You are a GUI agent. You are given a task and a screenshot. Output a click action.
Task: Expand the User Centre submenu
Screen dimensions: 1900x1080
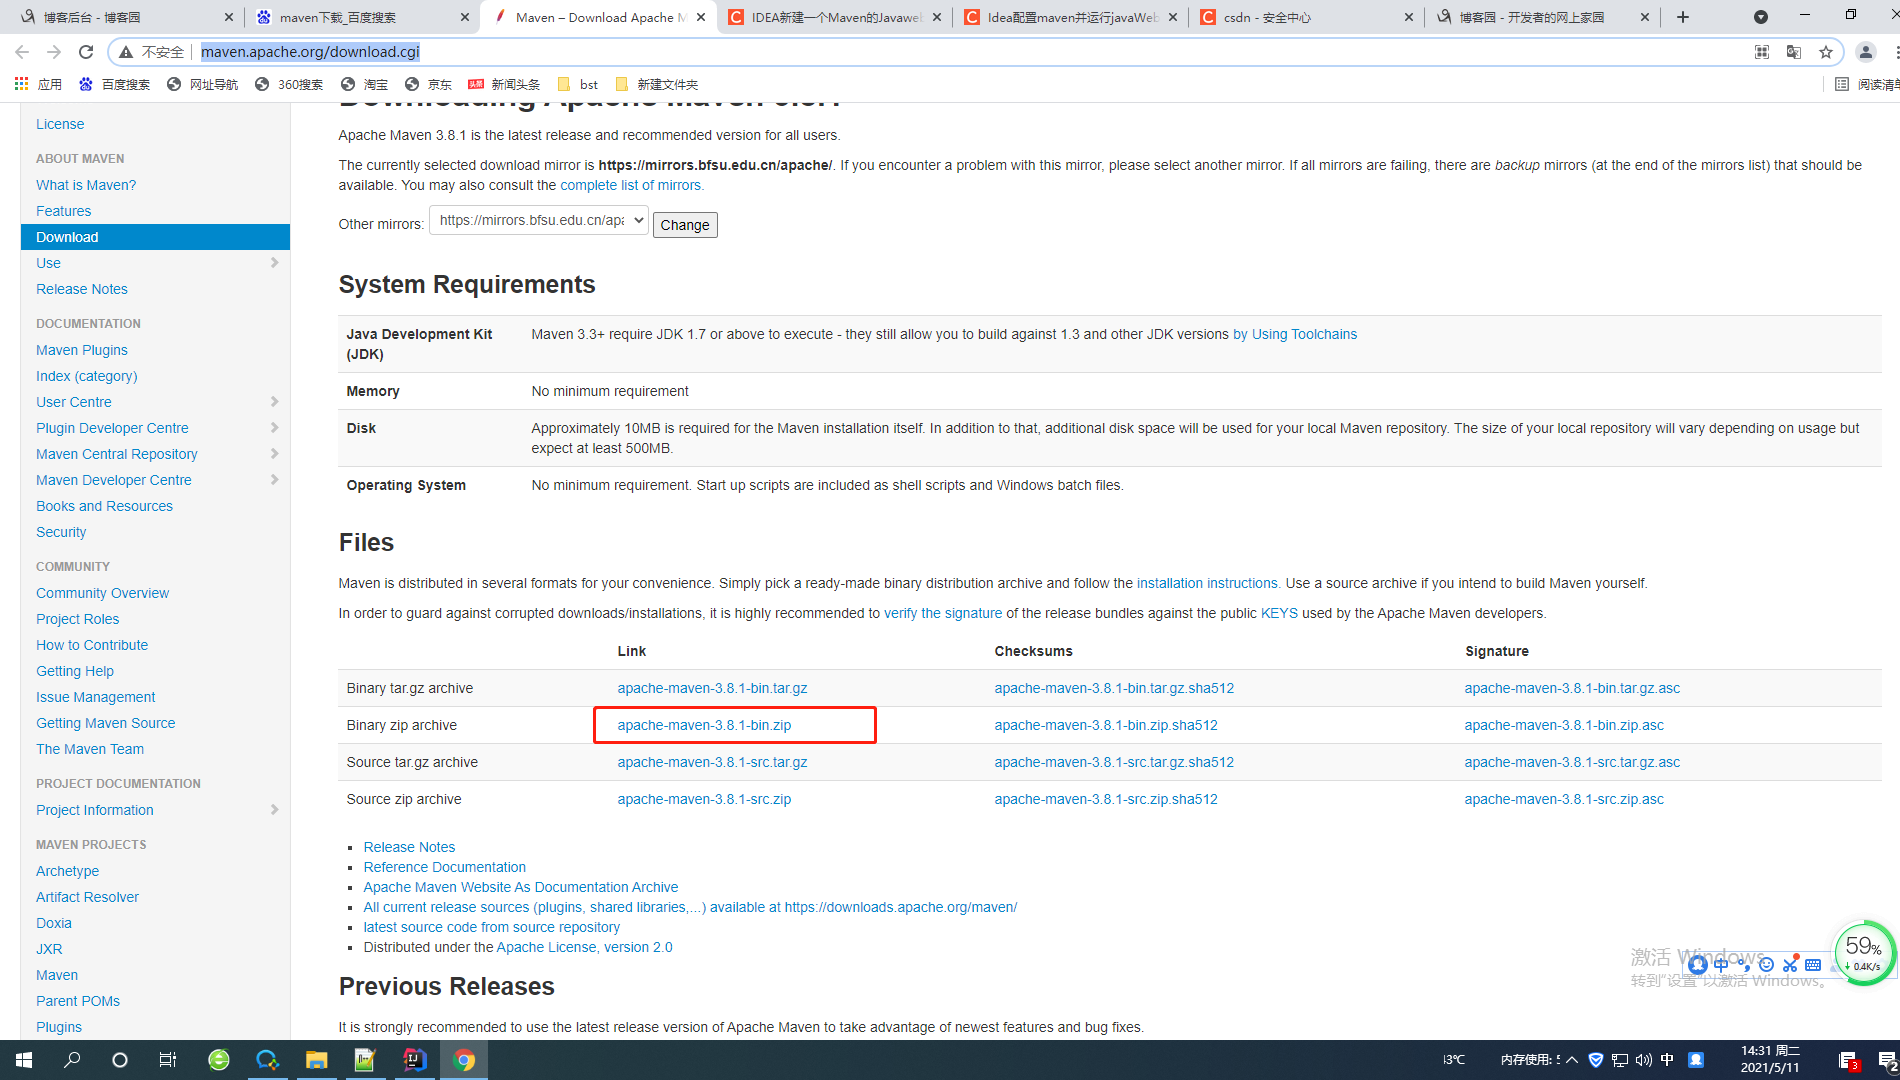(x=274, y=402)
